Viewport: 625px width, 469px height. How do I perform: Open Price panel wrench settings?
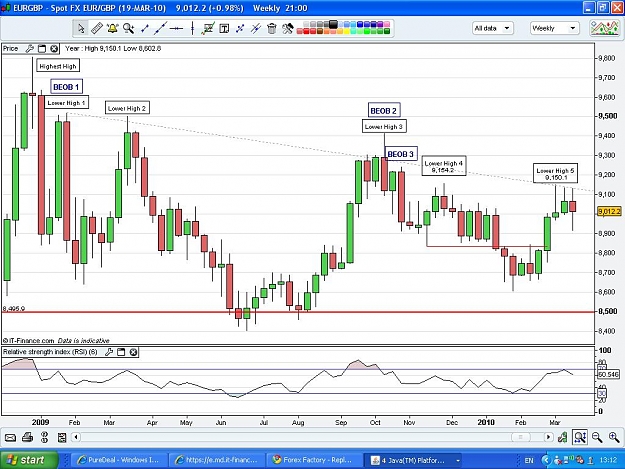pos(29,49)
